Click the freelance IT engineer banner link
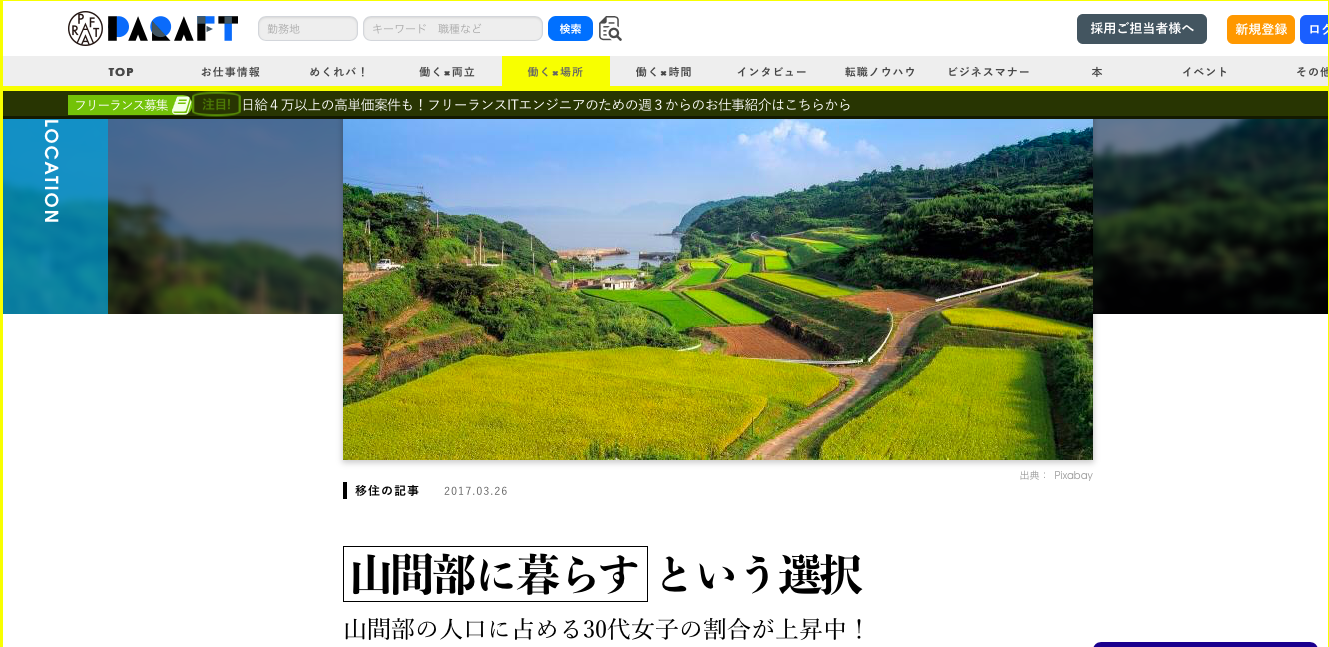The height and width of the screenshot is (647, 1329). pyautogui.click(x=547, y=104)
